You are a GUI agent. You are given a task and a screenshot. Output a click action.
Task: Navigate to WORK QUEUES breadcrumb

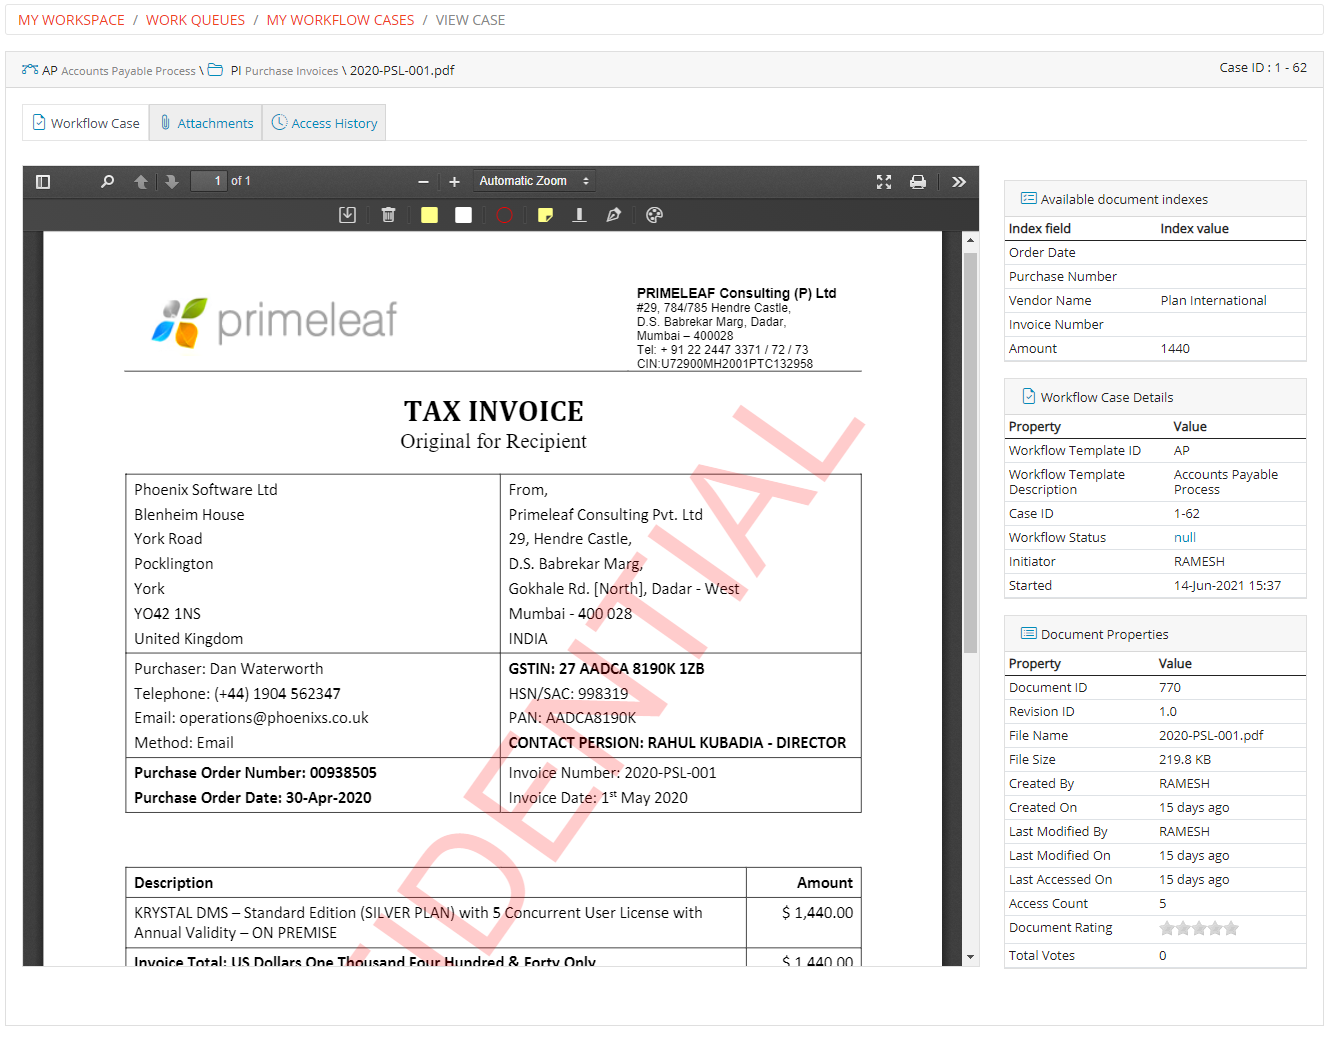195,20
